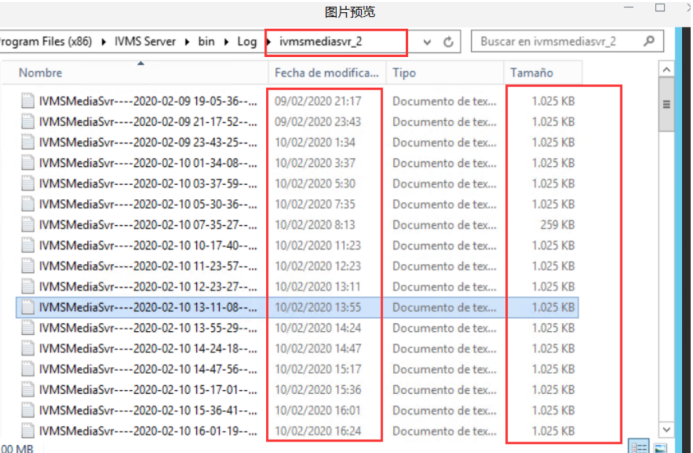Click date cell '10/02/2020 8:13'

[x=315, y=225]
